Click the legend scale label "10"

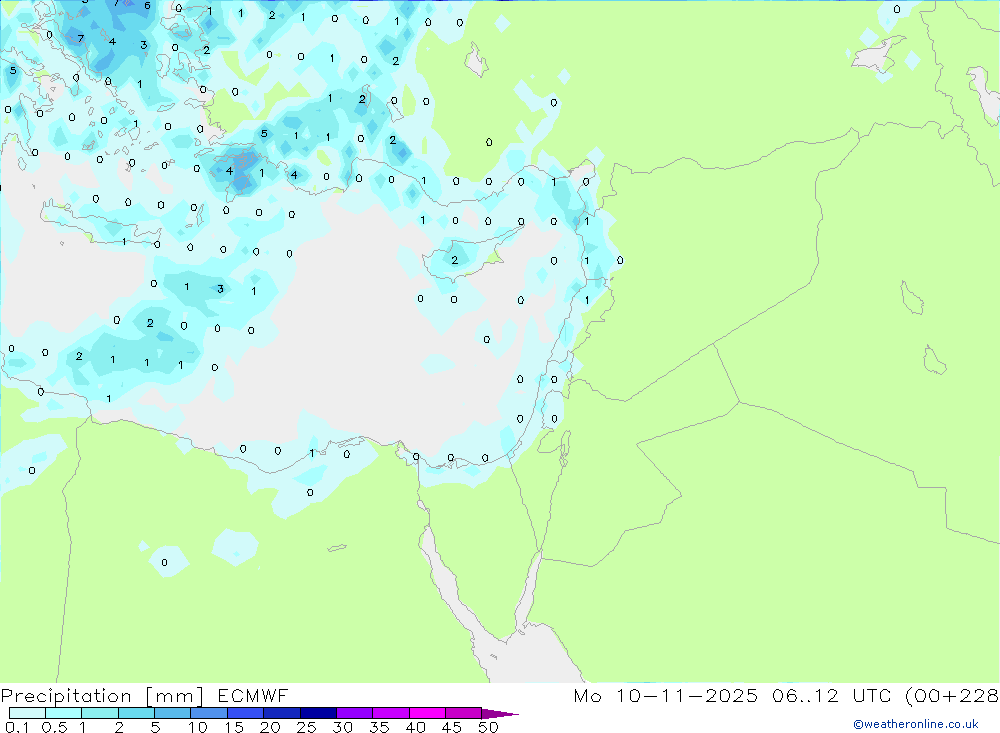click(198, 727)
